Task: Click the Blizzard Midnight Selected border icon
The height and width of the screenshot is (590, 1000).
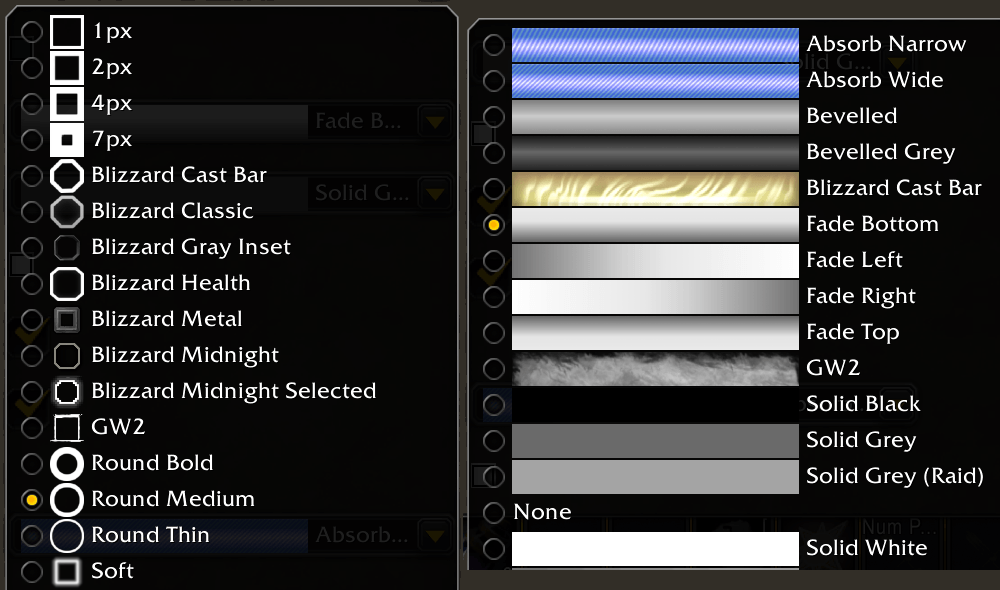Action: tap(67, 392)
